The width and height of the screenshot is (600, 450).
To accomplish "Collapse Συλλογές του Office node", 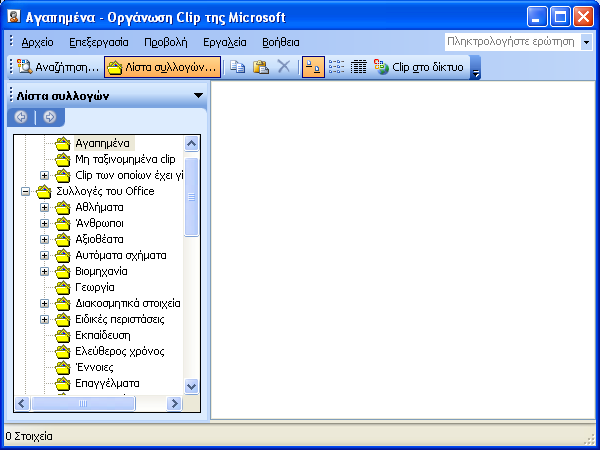I will (26, 191).
